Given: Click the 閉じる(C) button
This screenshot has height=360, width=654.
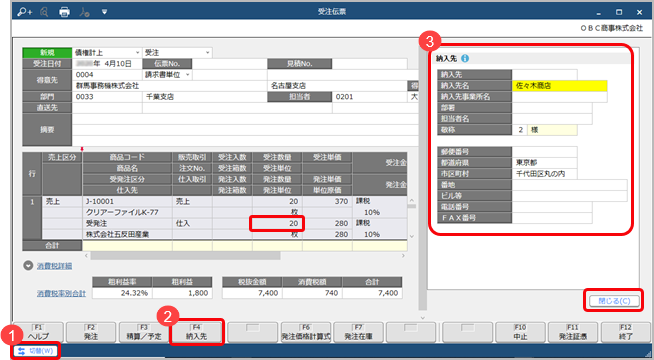Looking at the screenshot, I should tap(614, 301).
